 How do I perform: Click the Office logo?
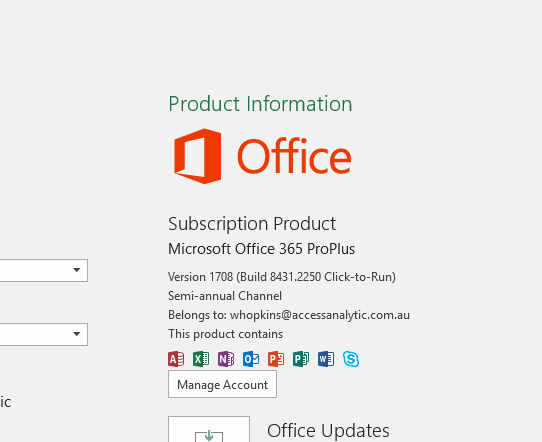pyautogui.click(x=263, y=156)
